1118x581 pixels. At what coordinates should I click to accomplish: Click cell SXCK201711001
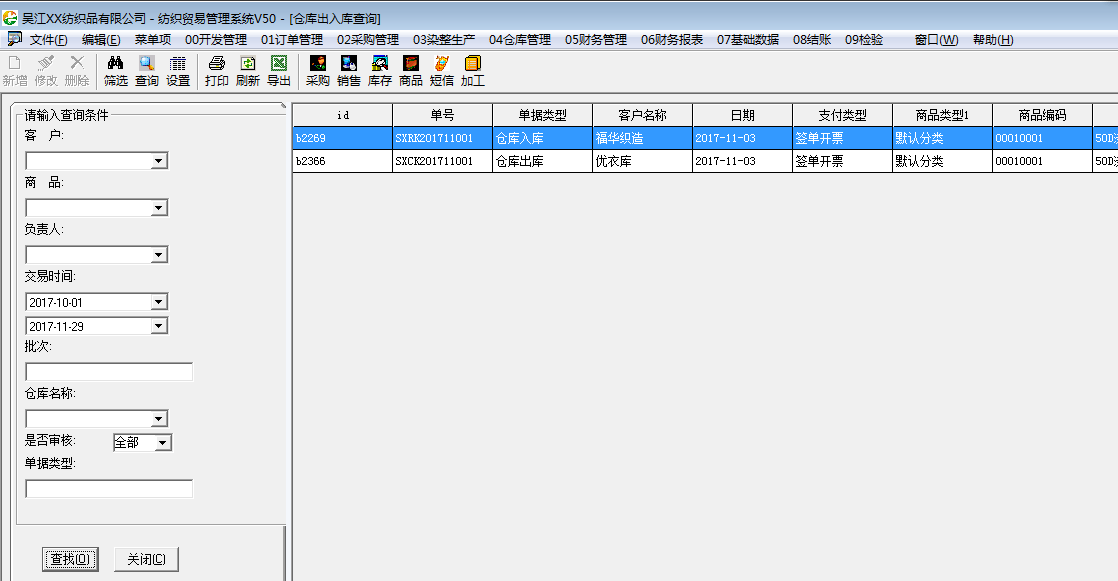click(443, 161)
